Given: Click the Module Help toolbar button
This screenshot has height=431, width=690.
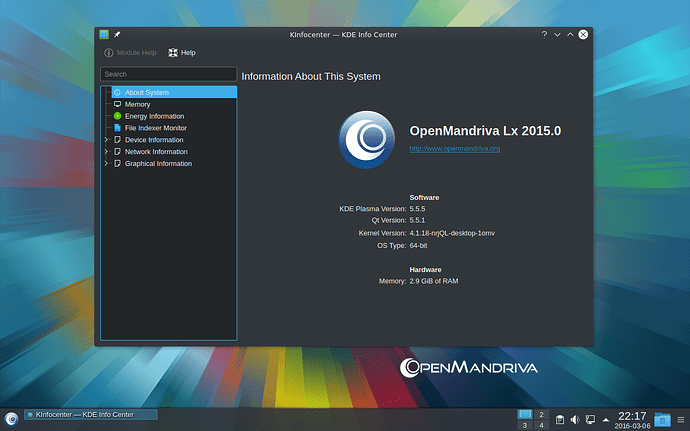Looking at the screenshot, I should tap(130, 53).
